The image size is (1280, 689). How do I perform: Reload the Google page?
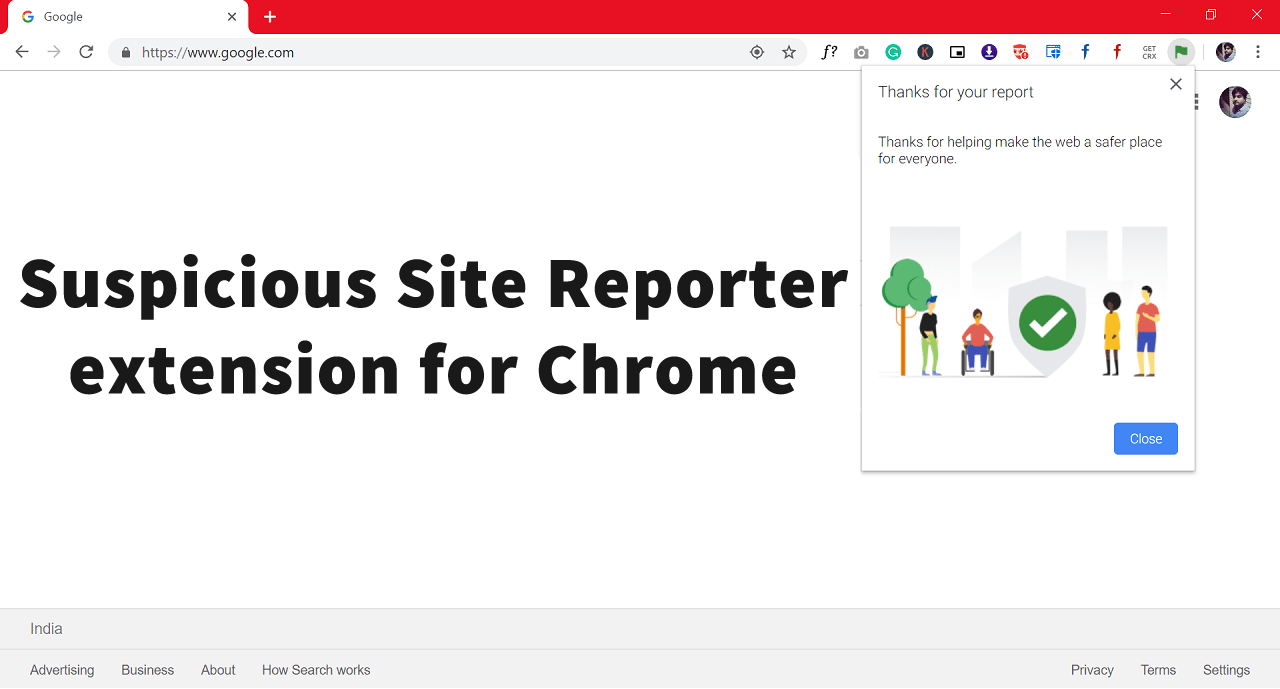(86, 52)
